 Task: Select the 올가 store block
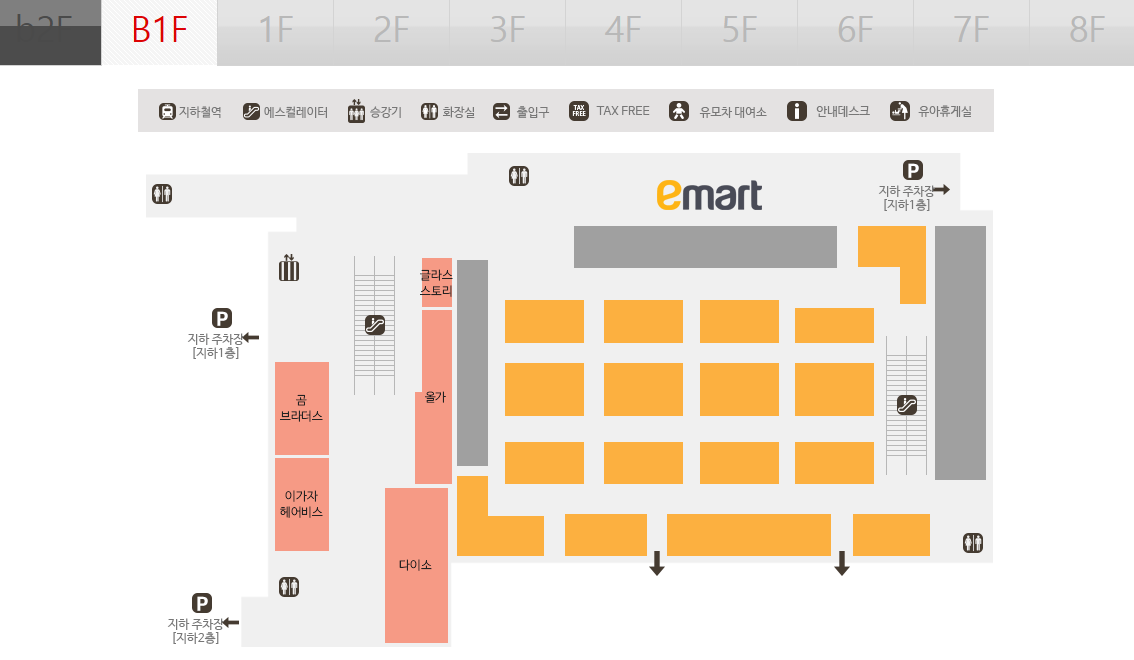tap(435, 397)
